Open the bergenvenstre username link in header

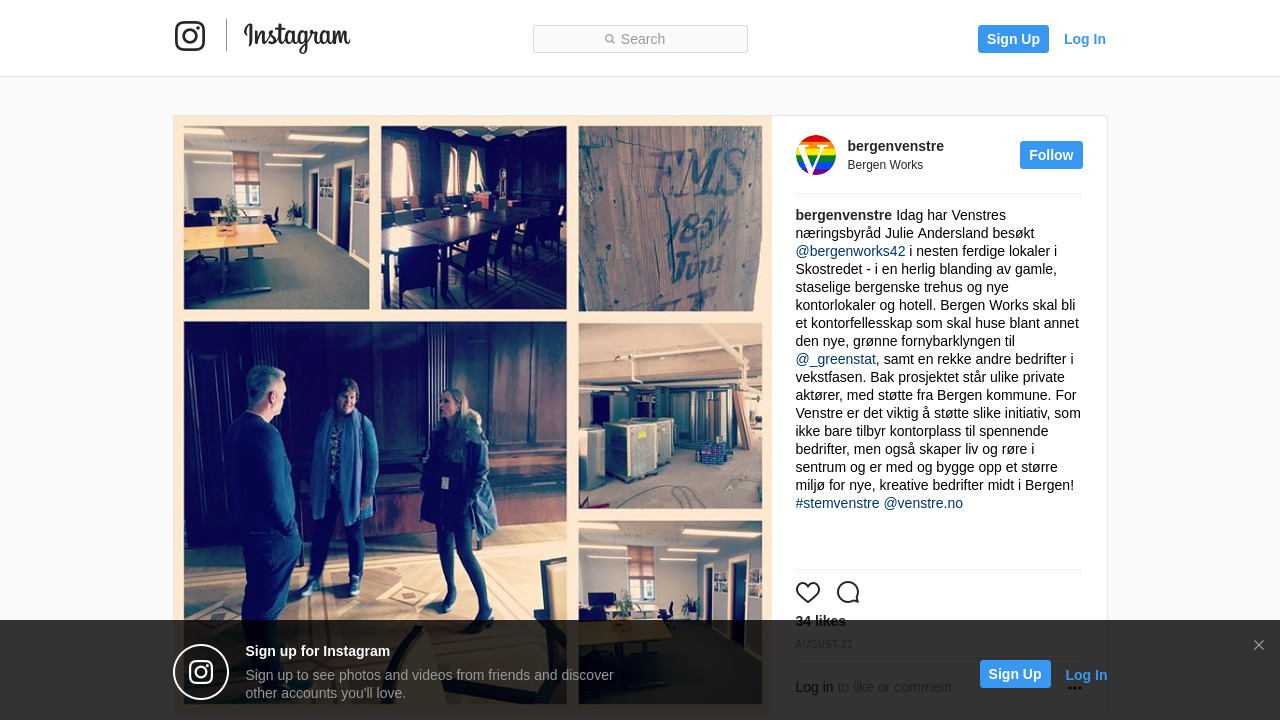pyautogui.click(x=896, y=146)
